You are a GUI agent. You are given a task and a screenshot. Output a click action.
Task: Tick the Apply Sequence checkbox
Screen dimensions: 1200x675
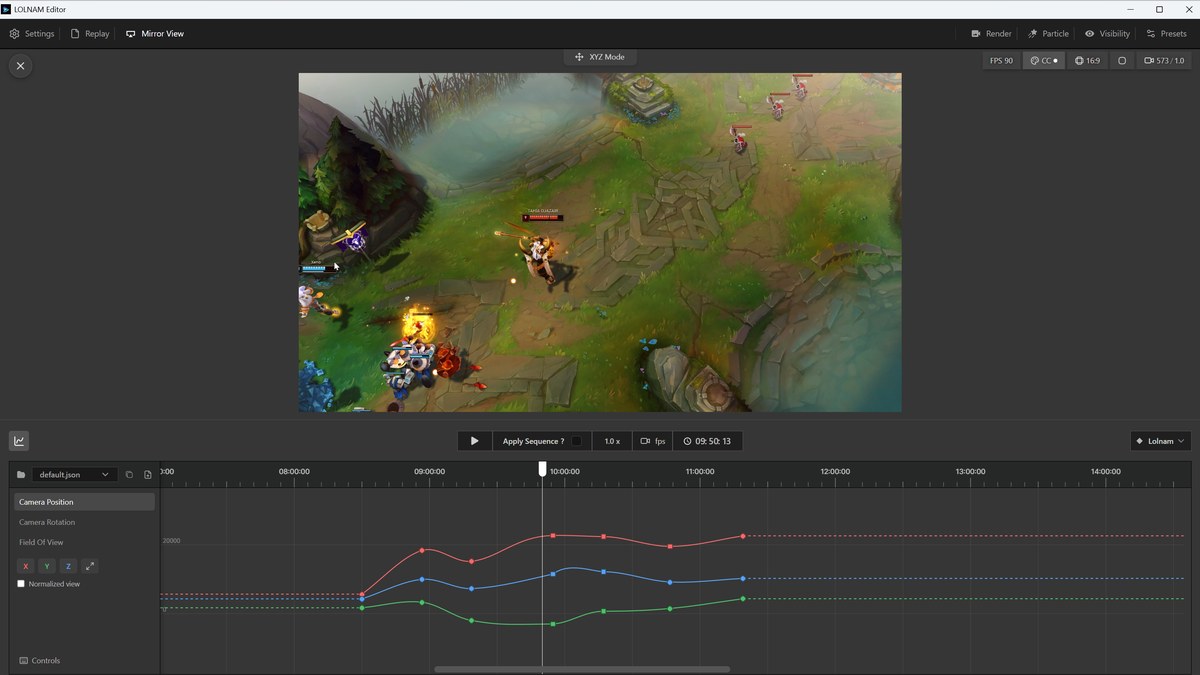pyautogui.click(x=576, y=441)
